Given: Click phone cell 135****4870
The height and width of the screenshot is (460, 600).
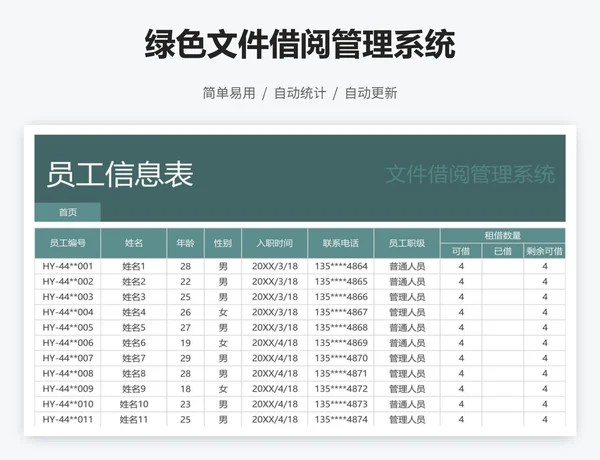Looking at the screenshot, I should click(341, 358).
